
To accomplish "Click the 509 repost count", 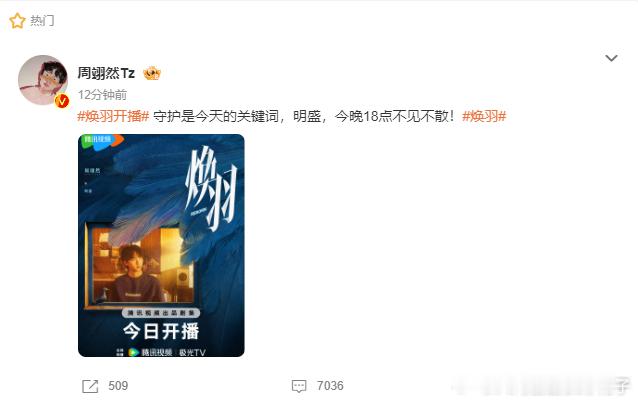I will point(118,386).
